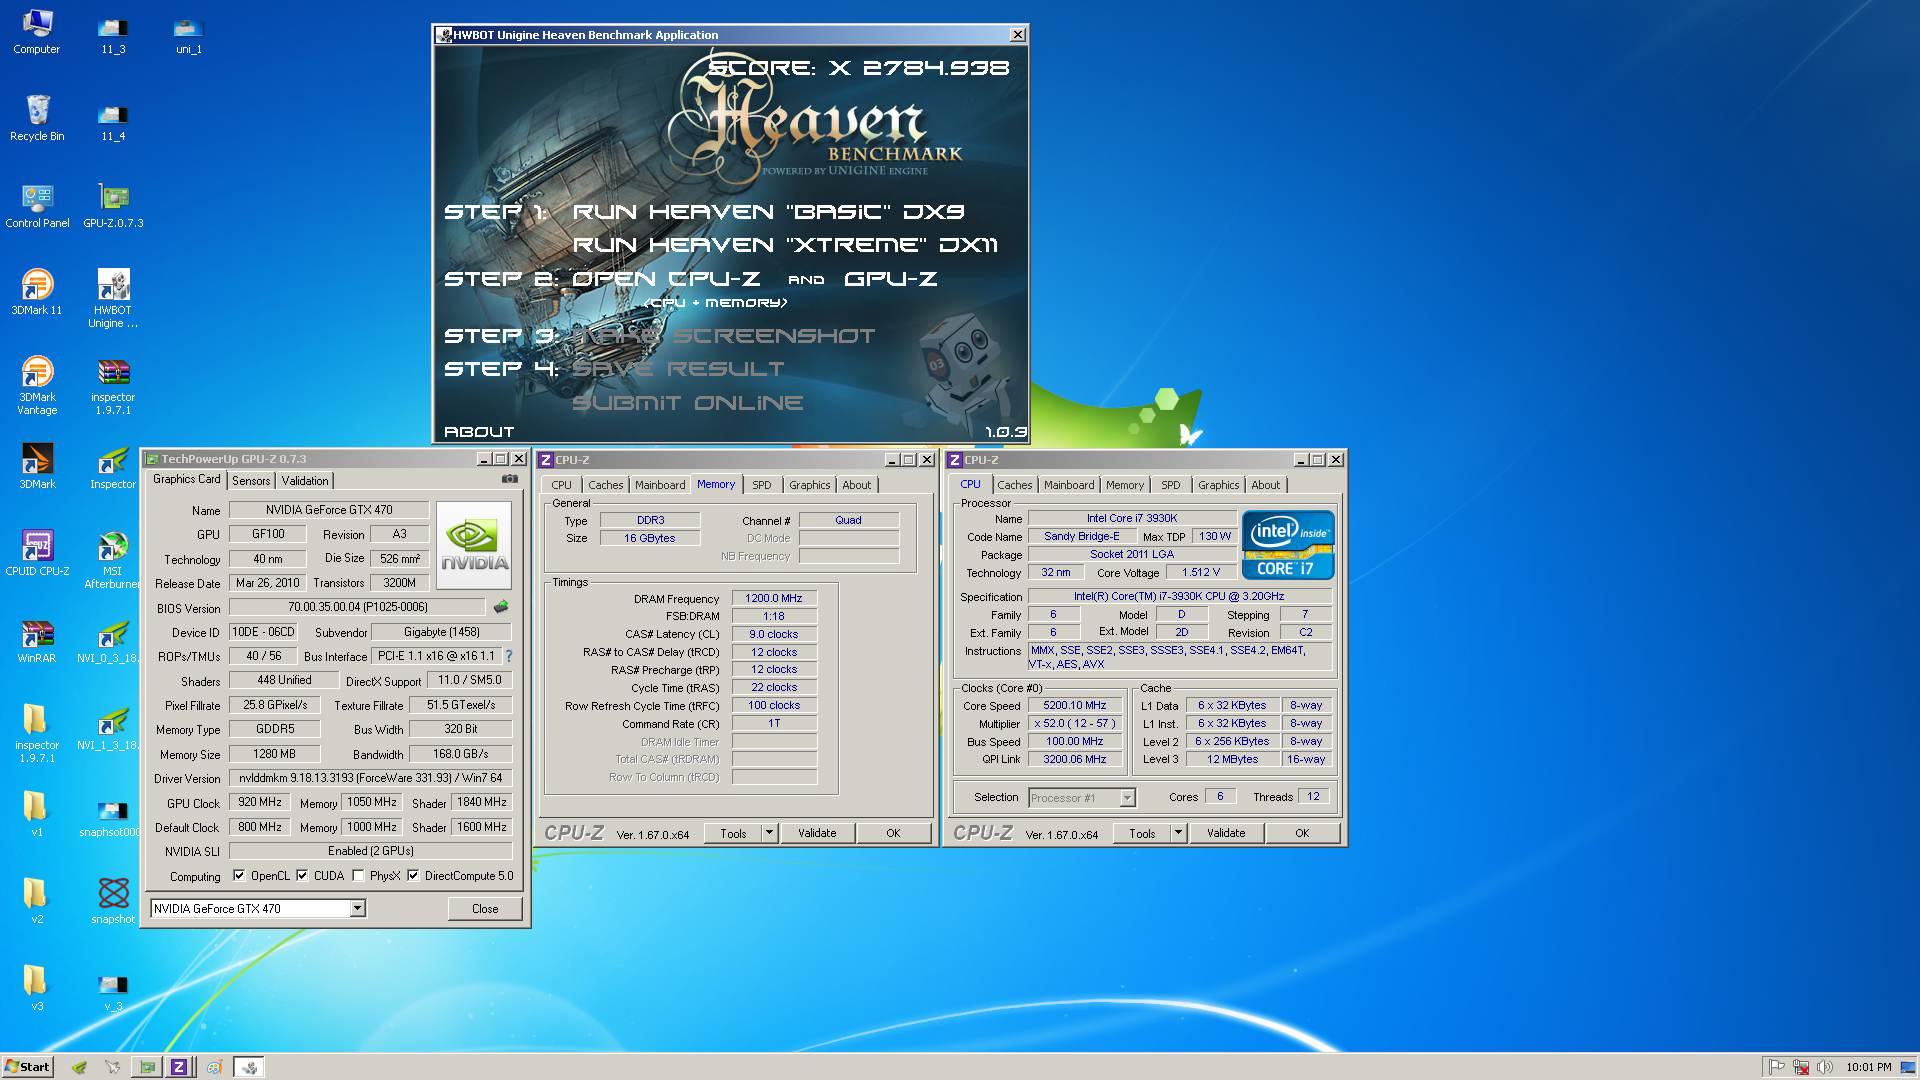Click the DRAM Frequency value 1200.0 MHz
The width and height of the screenshot is (1920, 1080).
(x=774, y=598)
